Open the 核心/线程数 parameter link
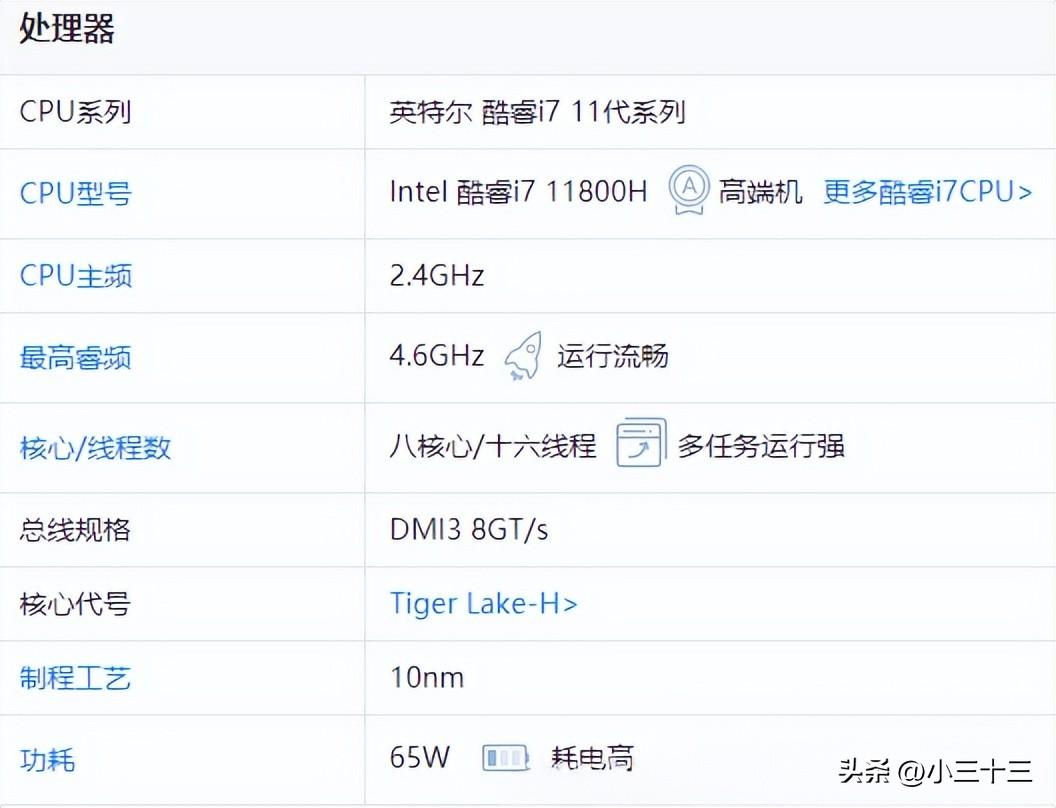 95,448
